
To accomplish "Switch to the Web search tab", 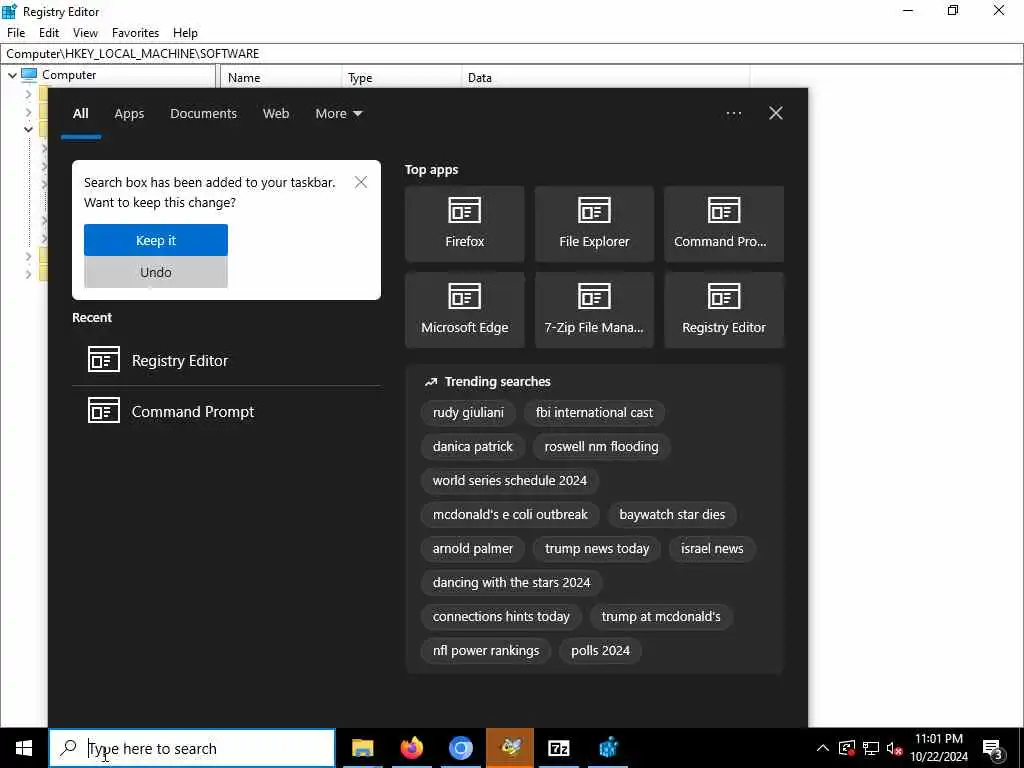I will (x=276, y=114).
